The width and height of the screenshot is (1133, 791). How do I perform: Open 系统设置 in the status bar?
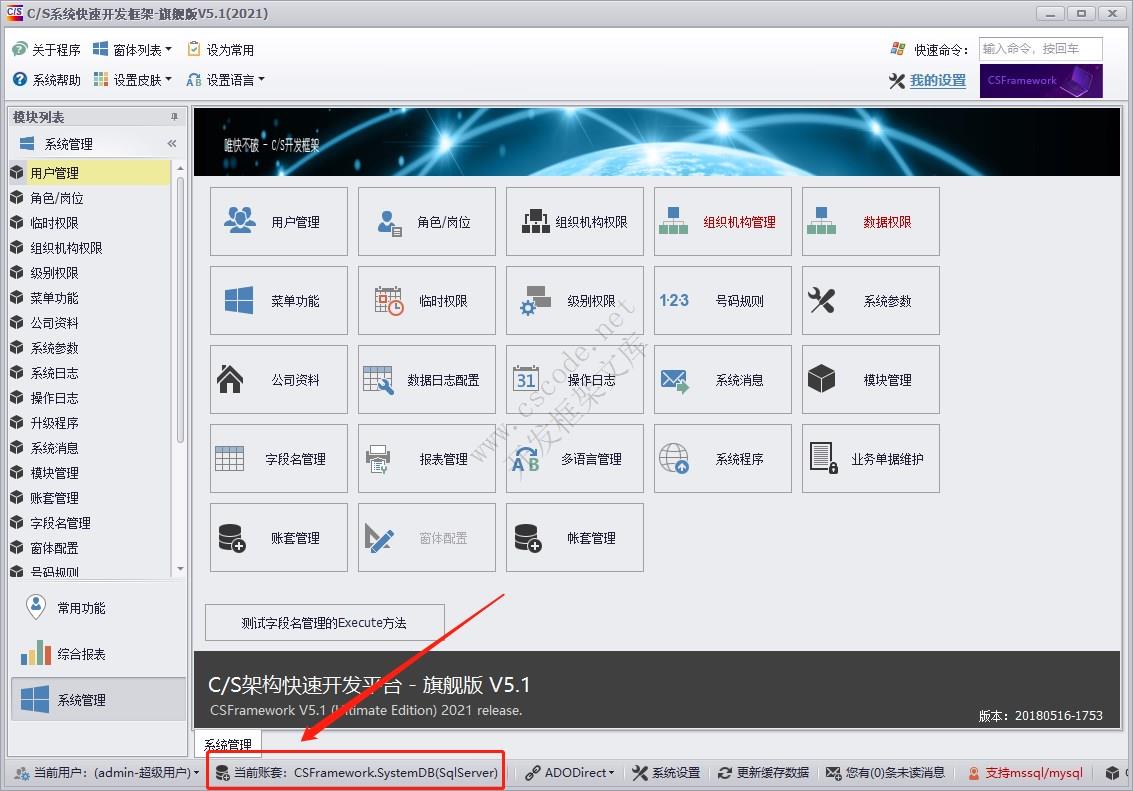[x=666, y=773]
